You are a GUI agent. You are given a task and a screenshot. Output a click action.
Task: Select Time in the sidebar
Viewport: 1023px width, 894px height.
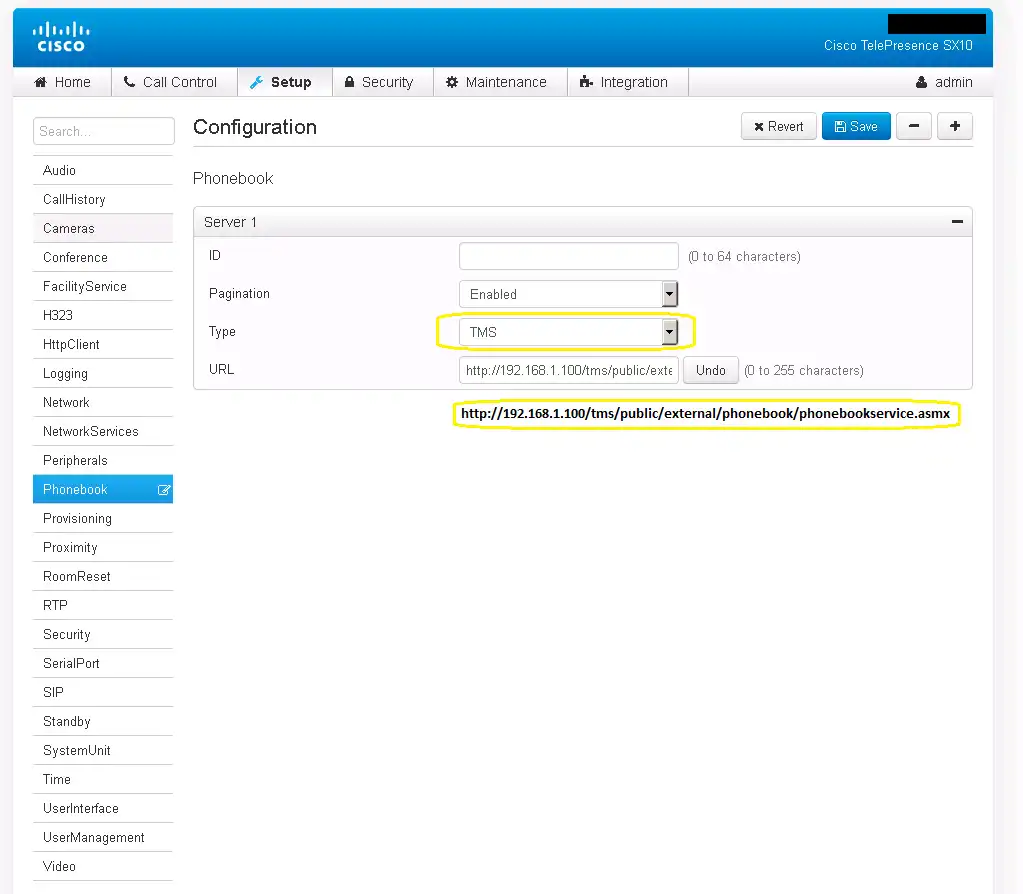pos(103,780)
